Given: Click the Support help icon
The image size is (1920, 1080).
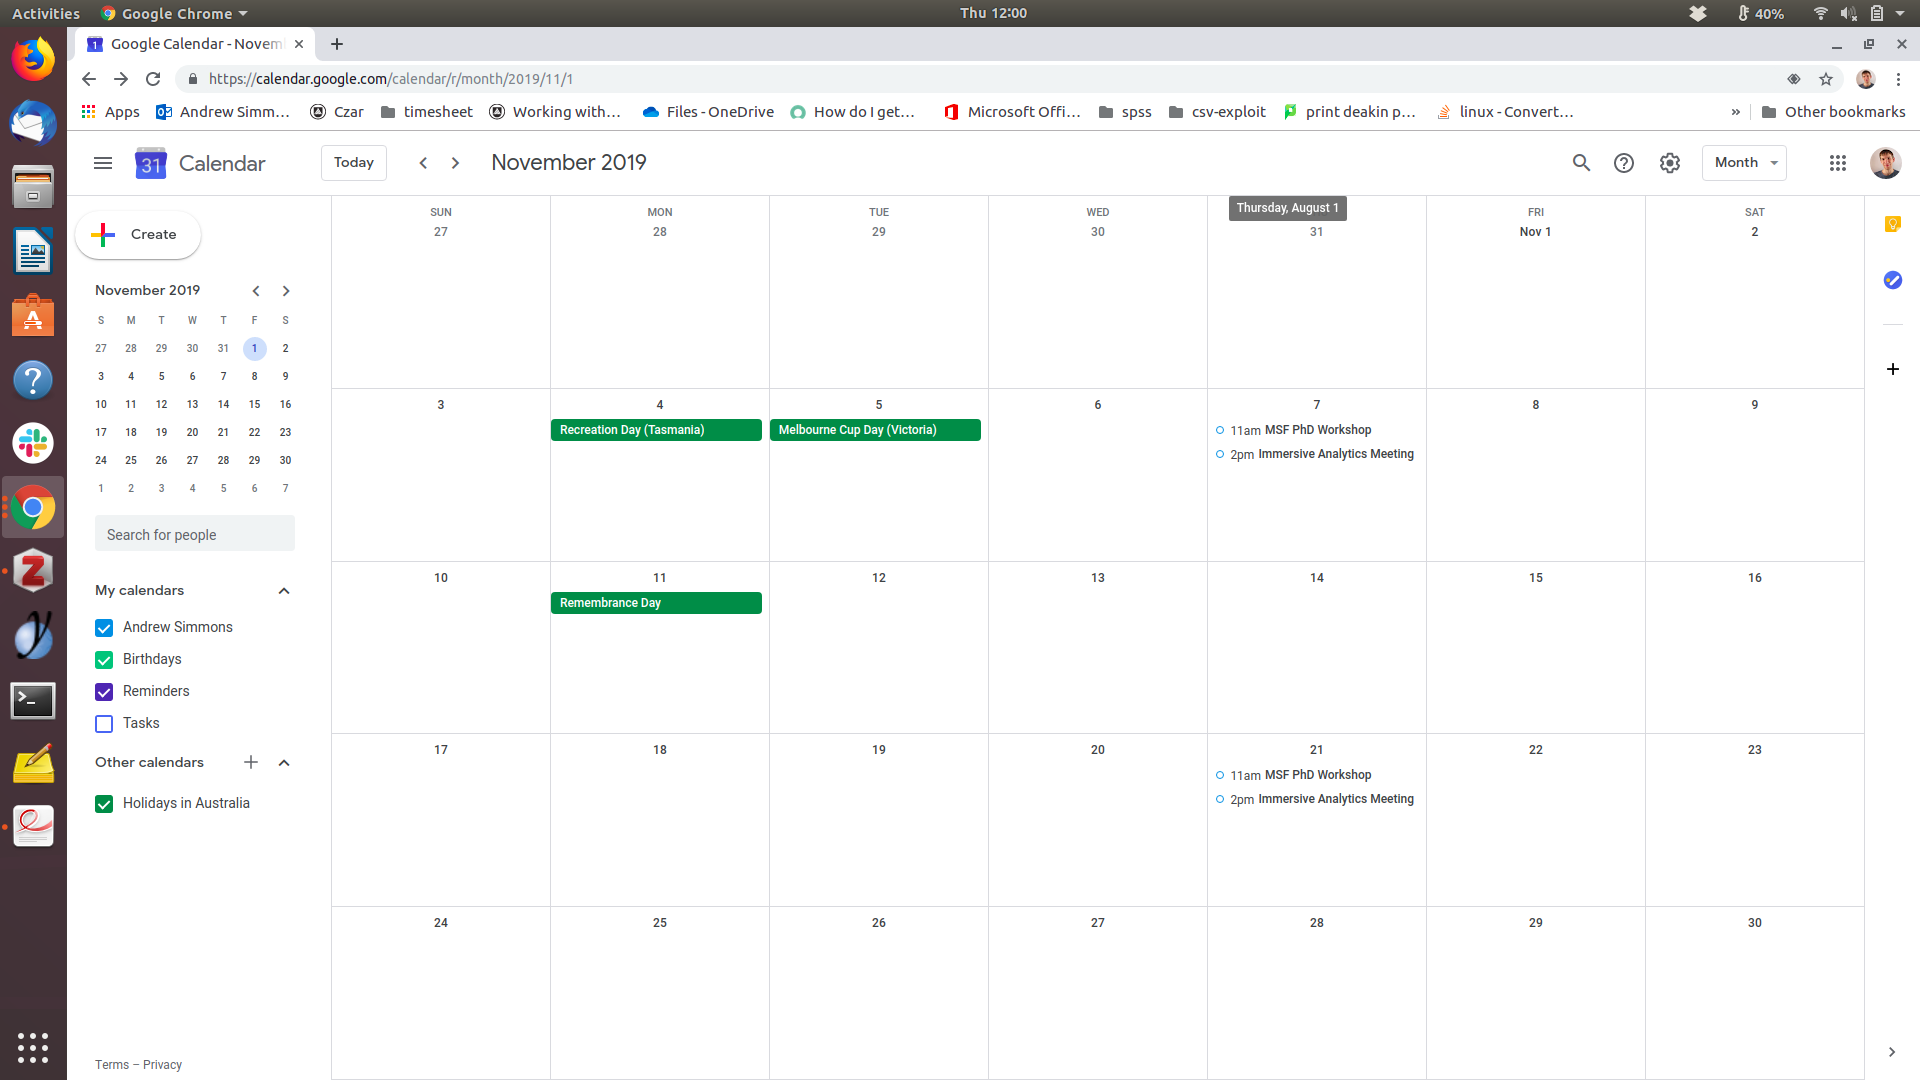Looking at the screenshot, I should (1624, 163).
